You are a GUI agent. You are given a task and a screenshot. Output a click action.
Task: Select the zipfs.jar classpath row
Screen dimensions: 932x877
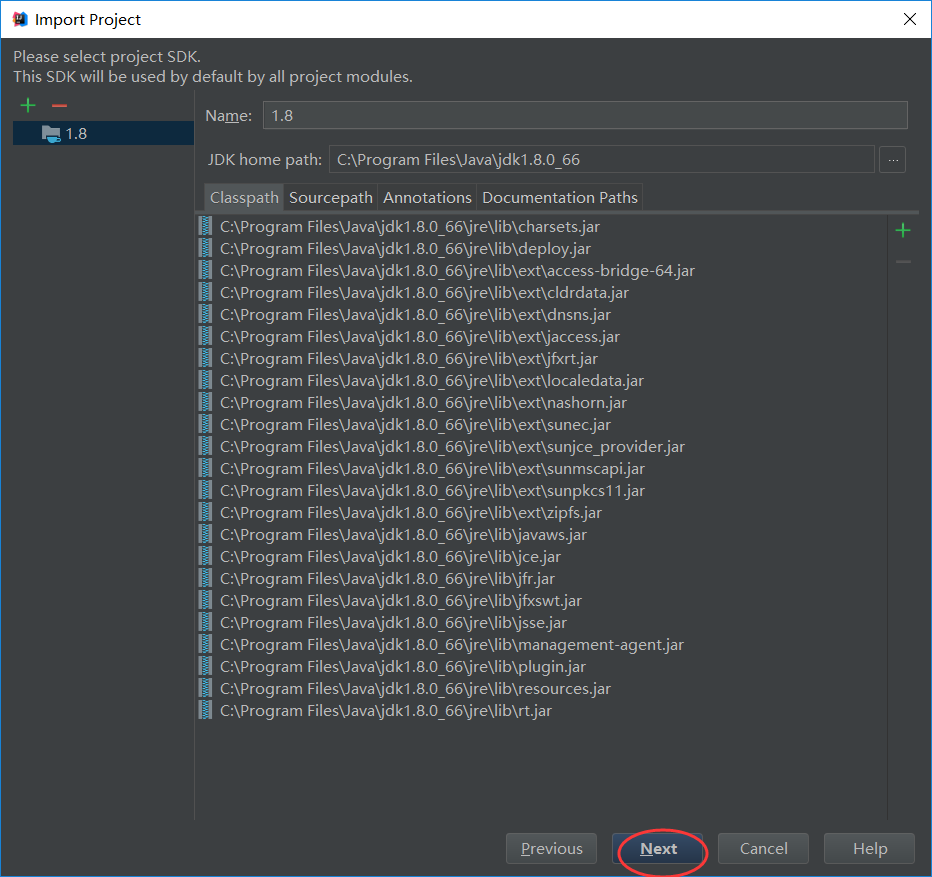tap(542, 513)
